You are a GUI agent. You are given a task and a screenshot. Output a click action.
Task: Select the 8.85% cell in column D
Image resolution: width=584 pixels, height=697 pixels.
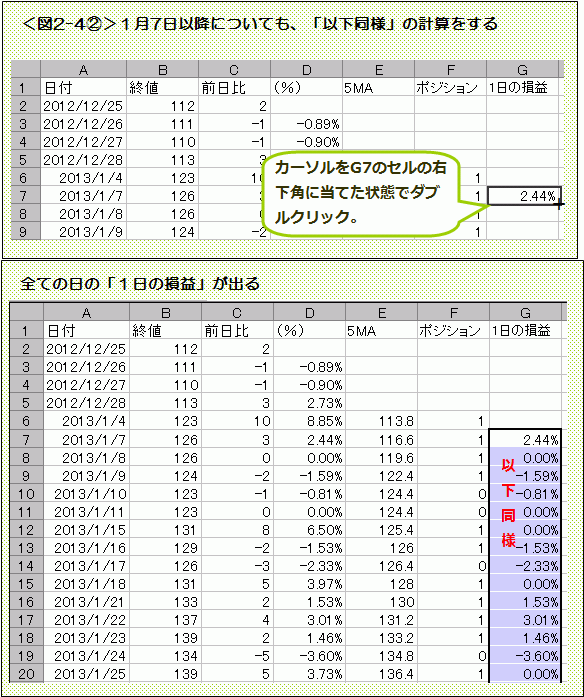[309, 421]
